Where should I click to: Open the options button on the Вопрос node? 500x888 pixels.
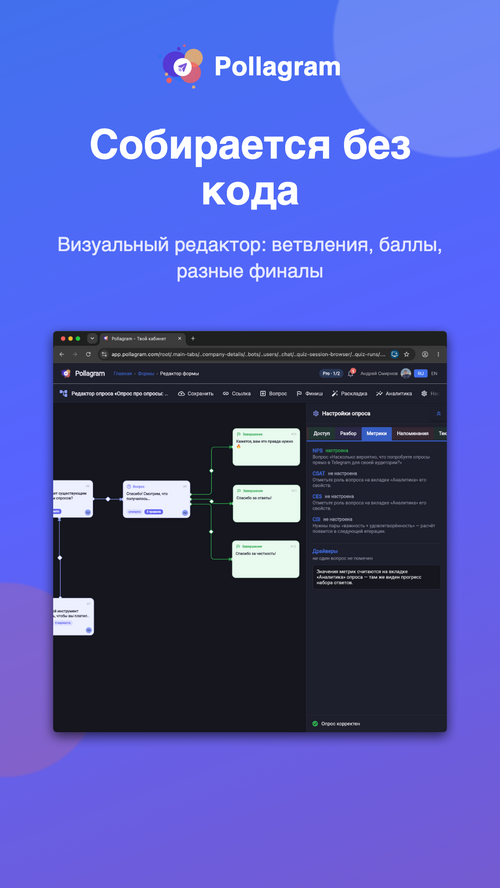tap(185, 513)
